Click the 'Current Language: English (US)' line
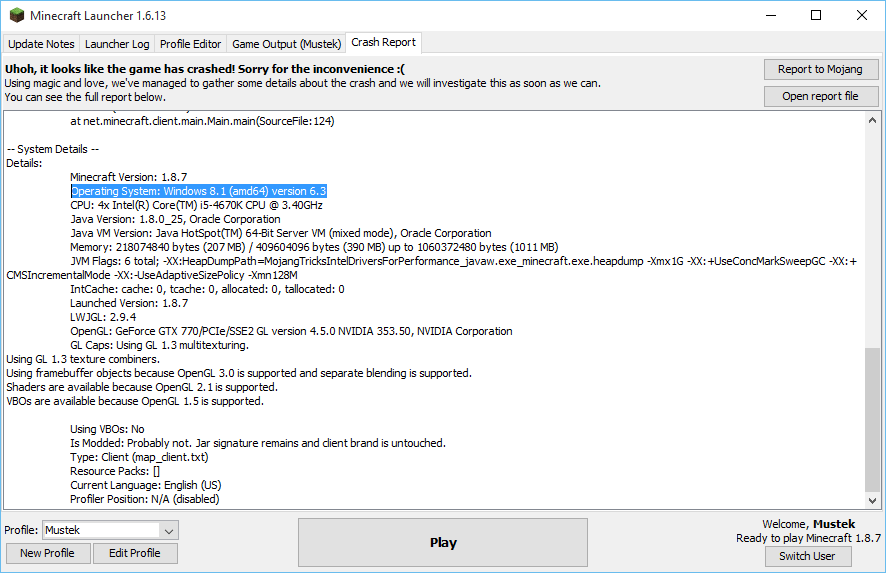This screenshot has height=573, width=886. point(146,485)
